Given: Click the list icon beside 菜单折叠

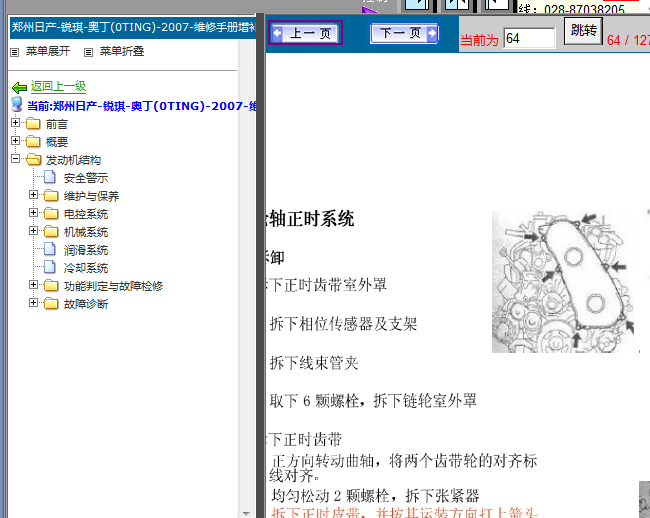Looking at the screenshot, I should 88,52.
